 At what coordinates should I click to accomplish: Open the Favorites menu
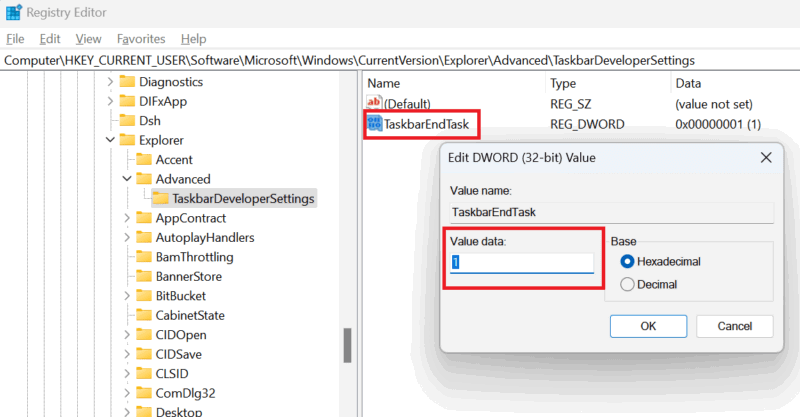141,39
